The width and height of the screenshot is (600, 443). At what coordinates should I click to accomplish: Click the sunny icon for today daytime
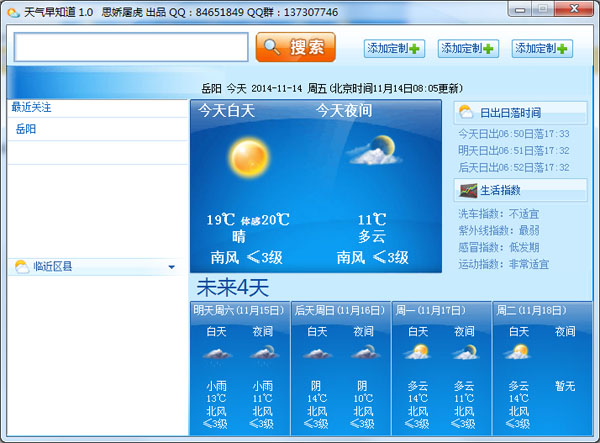pyautogui.click(x=249, y=158)
